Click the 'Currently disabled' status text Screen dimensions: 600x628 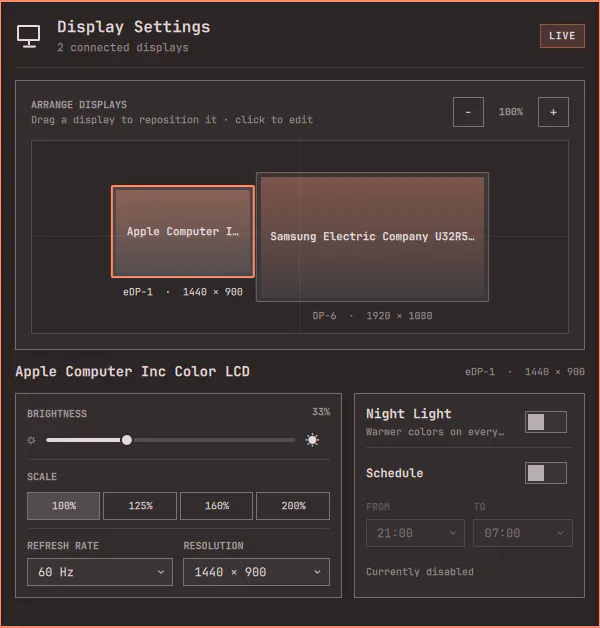[420, 572]
